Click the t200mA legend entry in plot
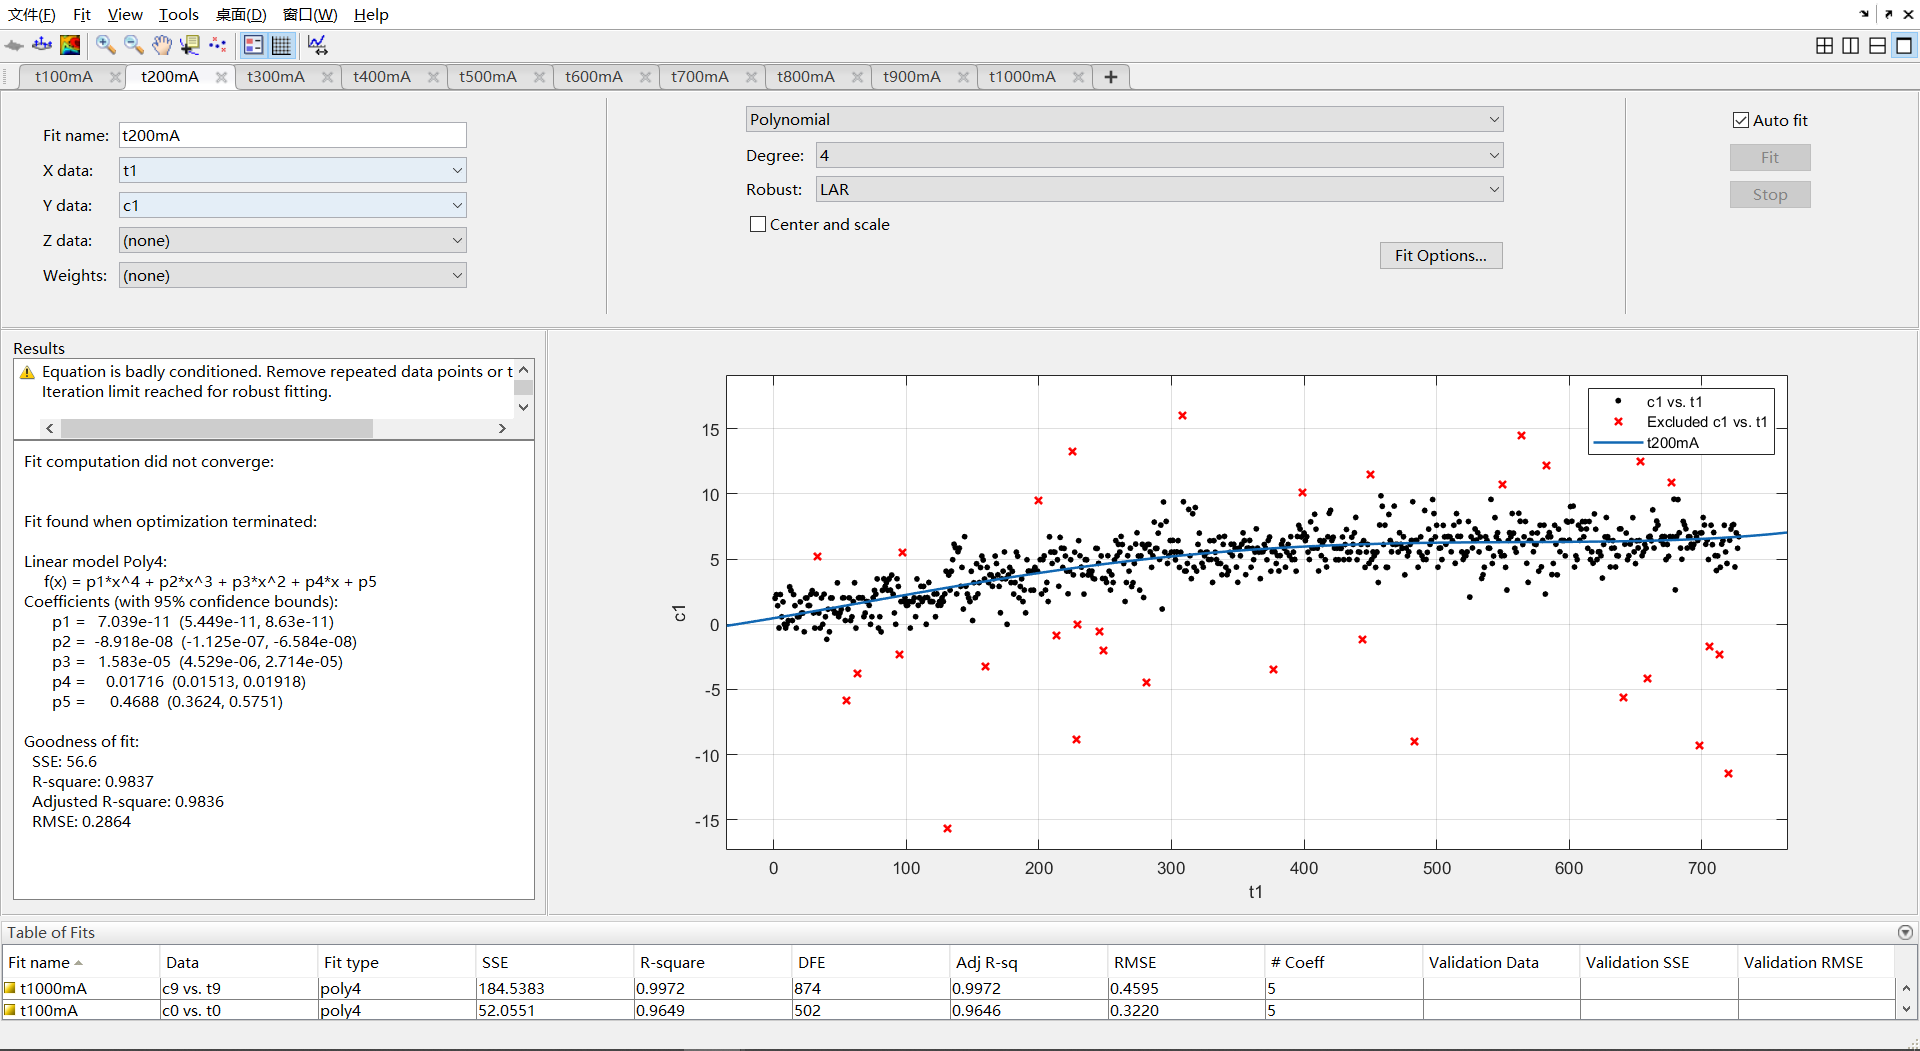The height and width of the screenshot is (1051, 1920). coord(1672,443)
